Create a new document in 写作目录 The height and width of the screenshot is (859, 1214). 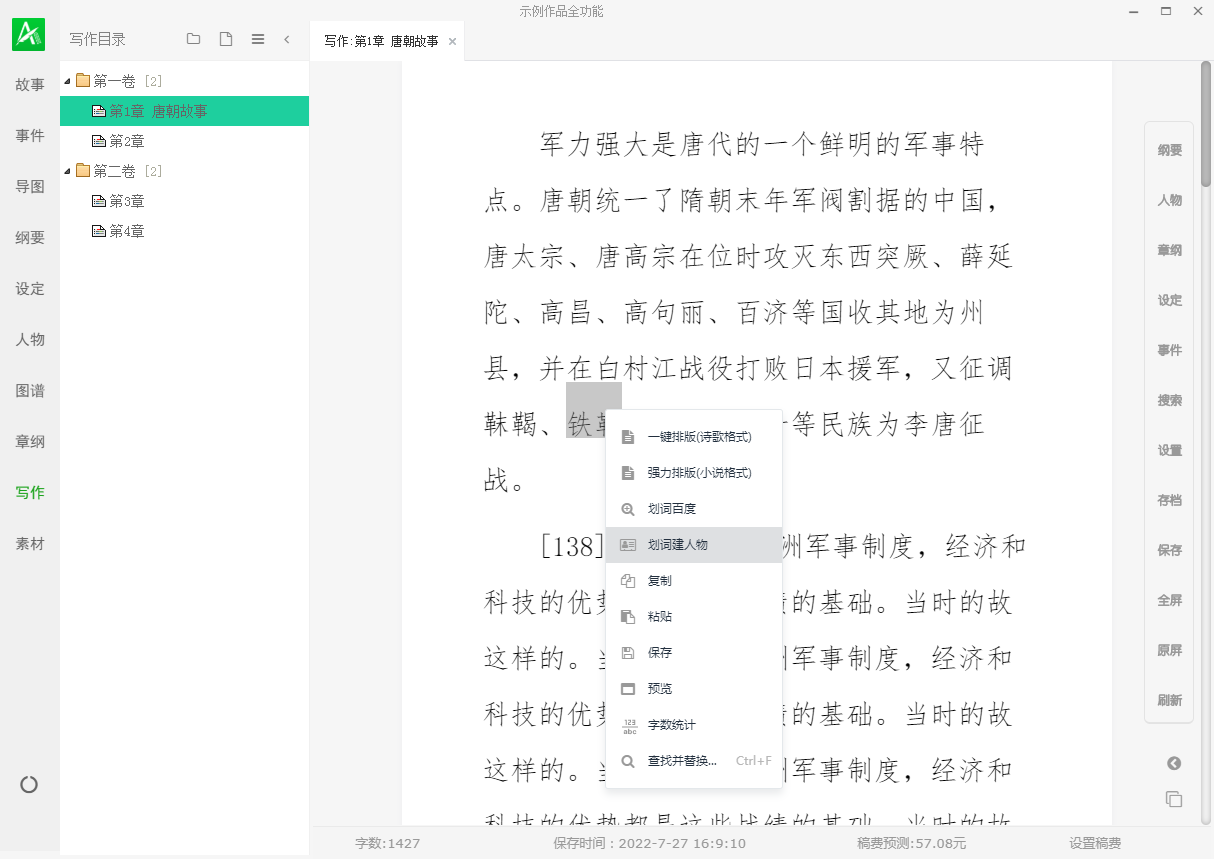[x=226, y=39]
